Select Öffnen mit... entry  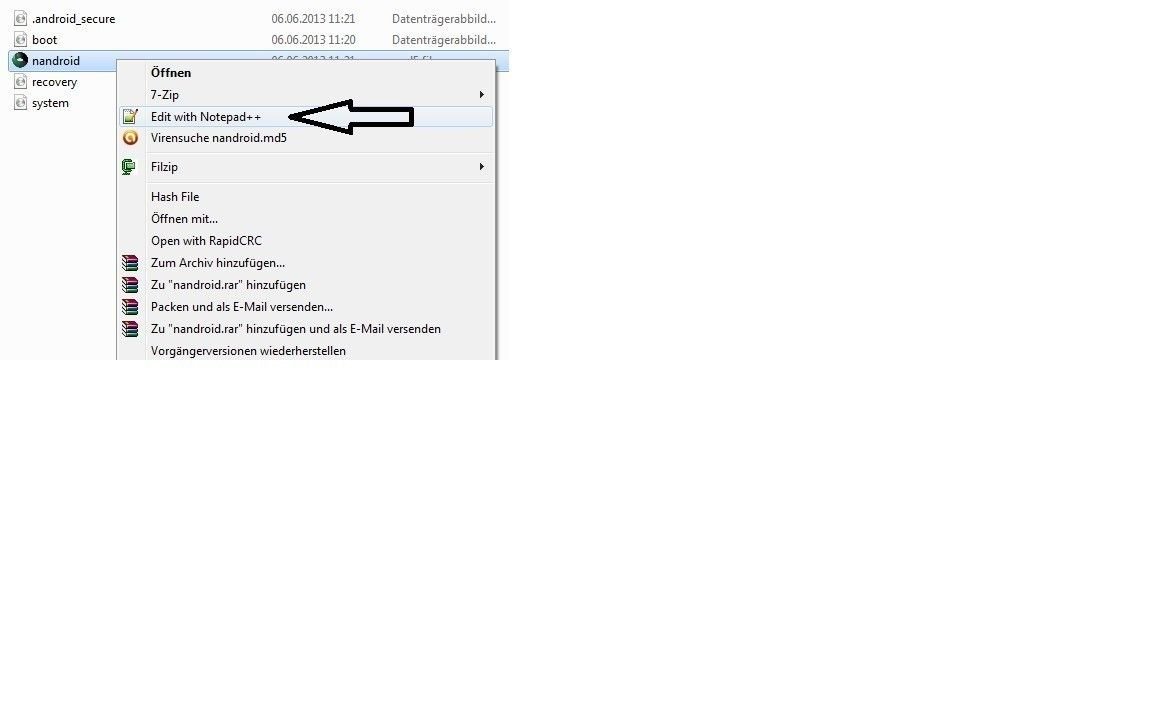(306, 219)
